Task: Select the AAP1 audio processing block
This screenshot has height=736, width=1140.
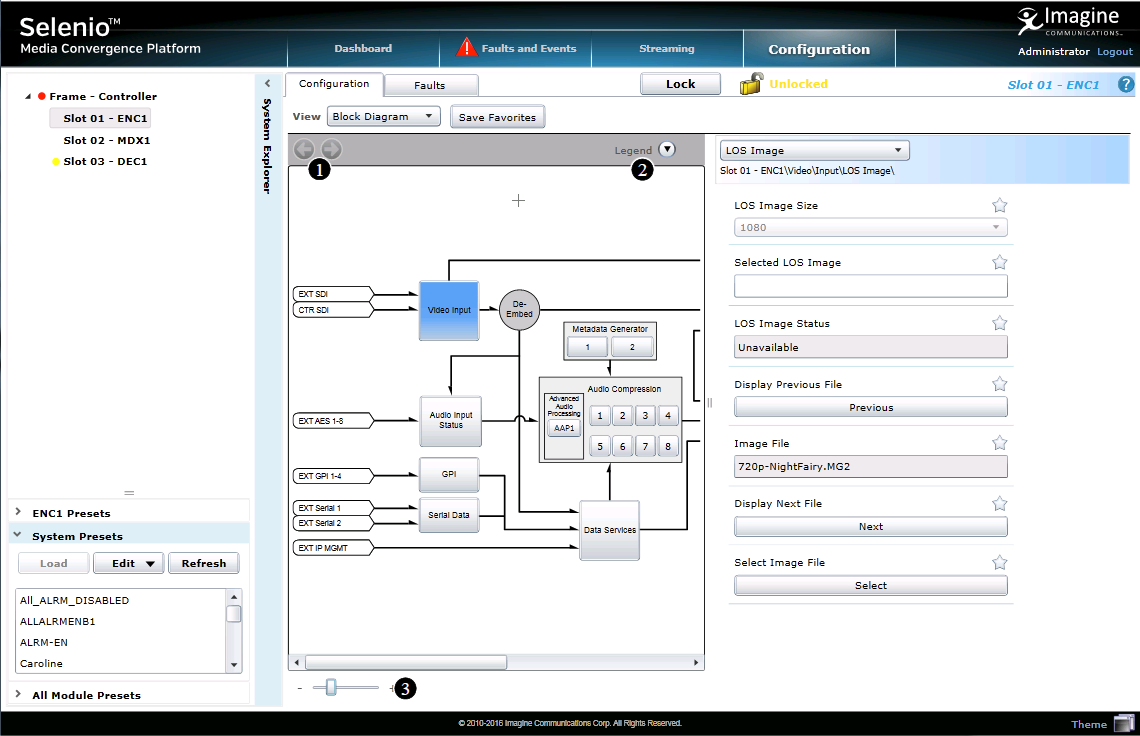Action: (564, 428)
